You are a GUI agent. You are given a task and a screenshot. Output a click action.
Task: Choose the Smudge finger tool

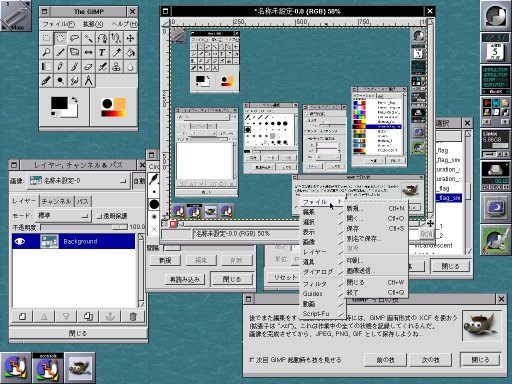[74, 80]
